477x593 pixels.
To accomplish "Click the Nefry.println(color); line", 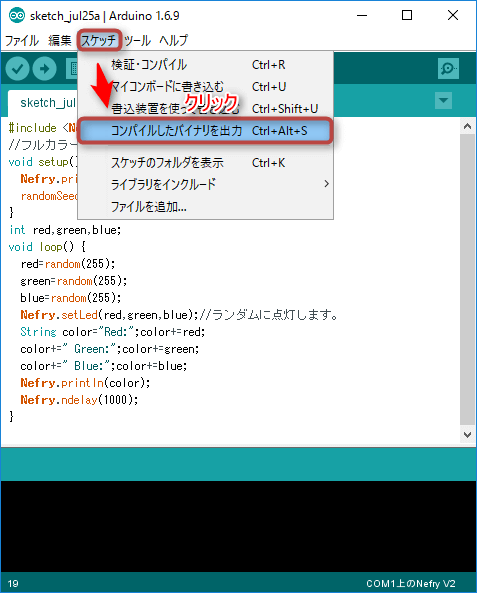I will (85, 383).
